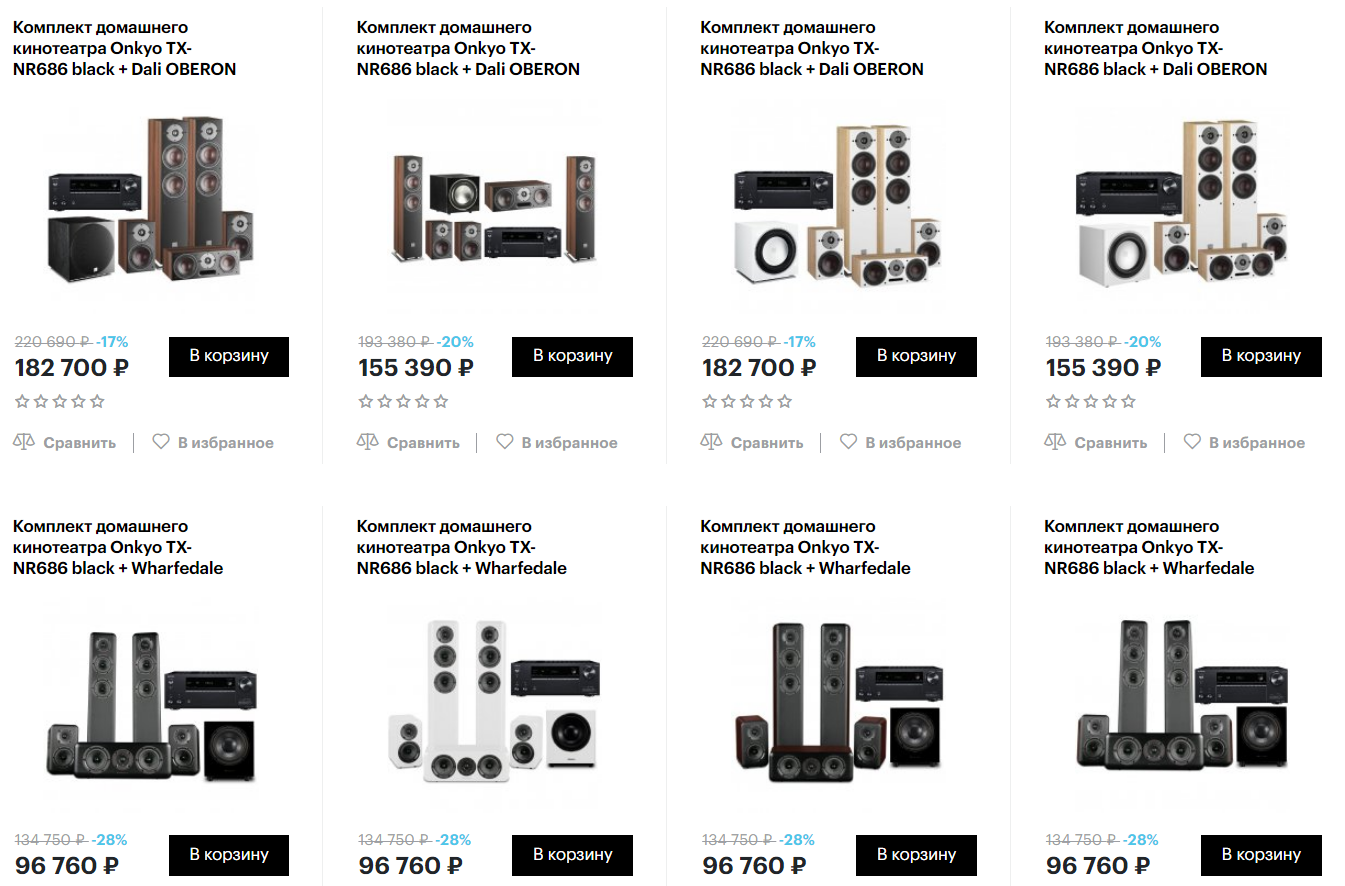Add last-column Wharfedale set to cart
The image size is (1345, 886).
coord(1261,855)
